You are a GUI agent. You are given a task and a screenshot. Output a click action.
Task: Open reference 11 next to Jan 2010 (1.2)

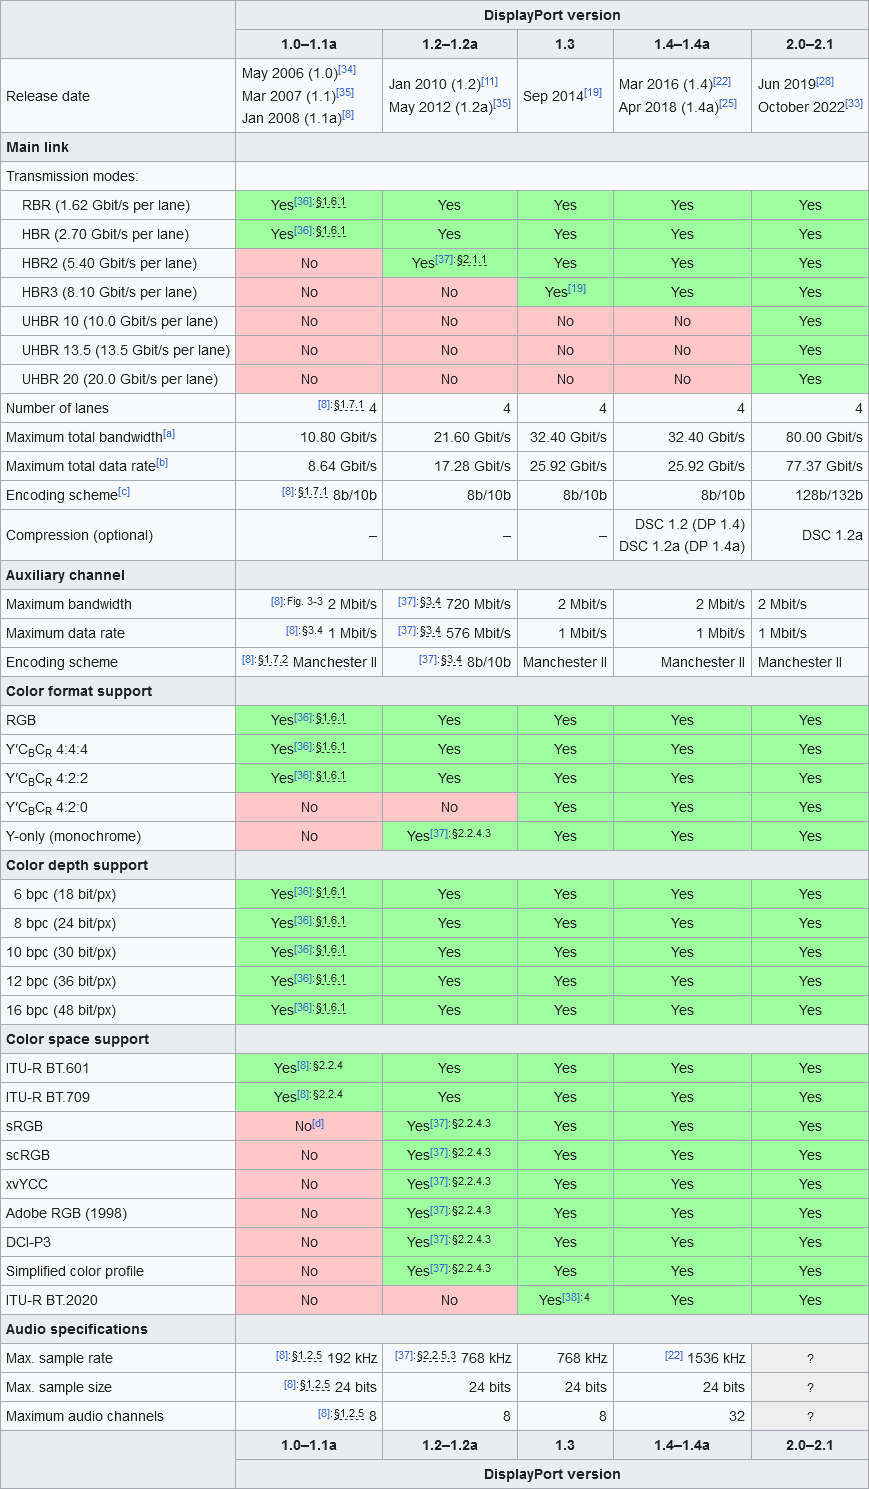(x=489, y=81)
